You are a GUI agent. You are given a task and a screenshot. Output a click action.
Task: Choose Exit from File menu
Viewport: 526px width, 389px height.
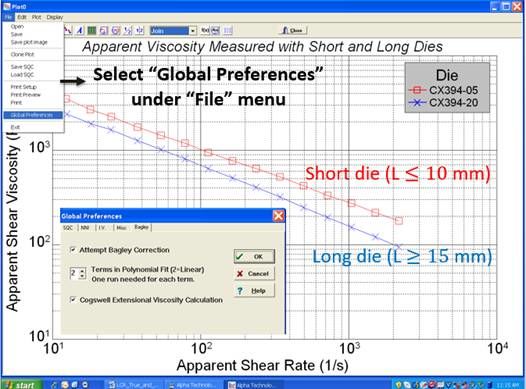pos(15,127)
